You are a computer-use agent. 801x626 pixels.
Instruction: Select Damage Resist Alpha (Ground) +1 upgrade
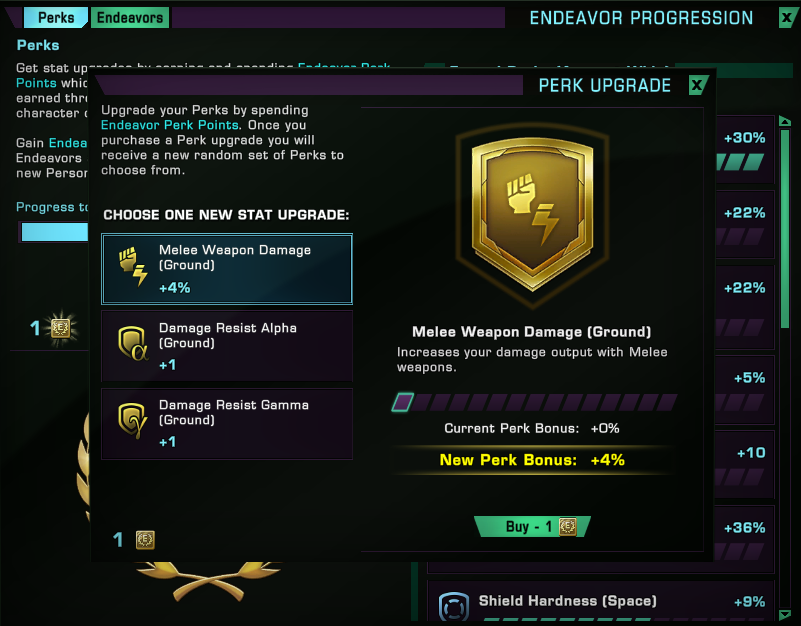point(227,346)
